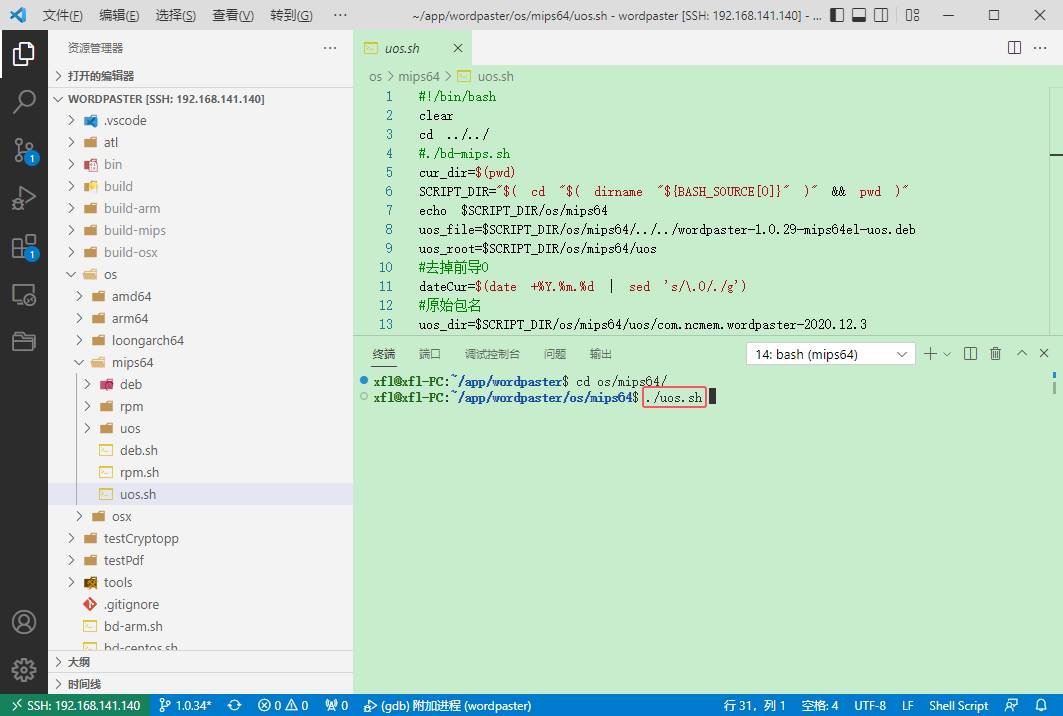The image size is (1063, 716).
Task: Open the Remote Explorer view
Action: [x=24, y=294]
